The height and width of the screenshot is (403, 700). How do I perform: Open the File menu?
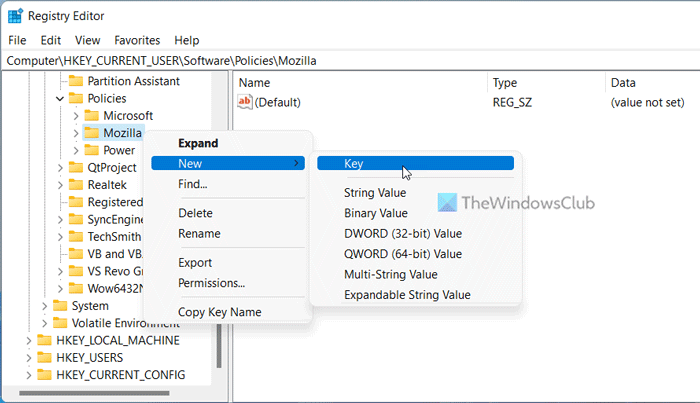17,40
